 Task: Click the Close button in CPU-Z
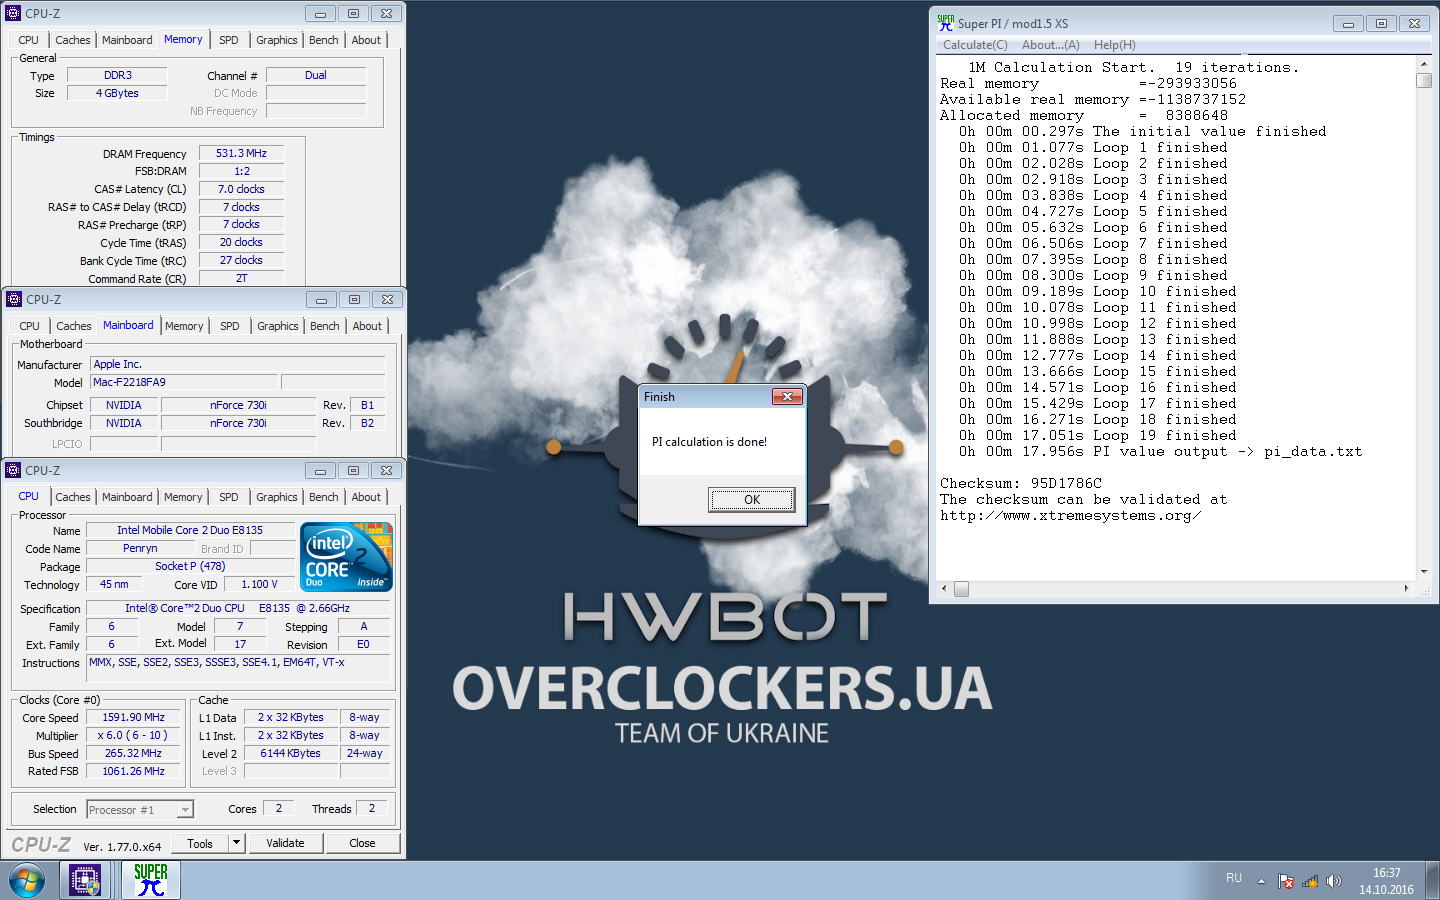pos(362,843)
